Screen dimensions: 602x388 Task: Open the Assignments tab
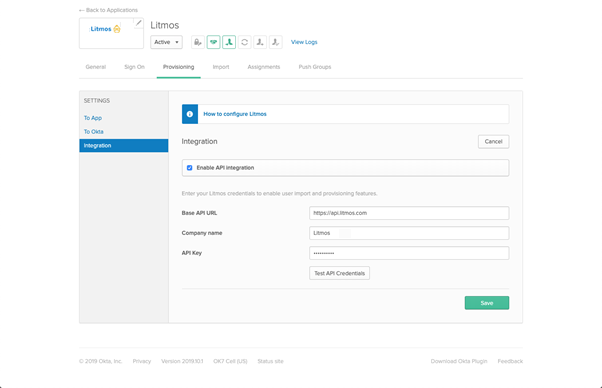[264, 67]
